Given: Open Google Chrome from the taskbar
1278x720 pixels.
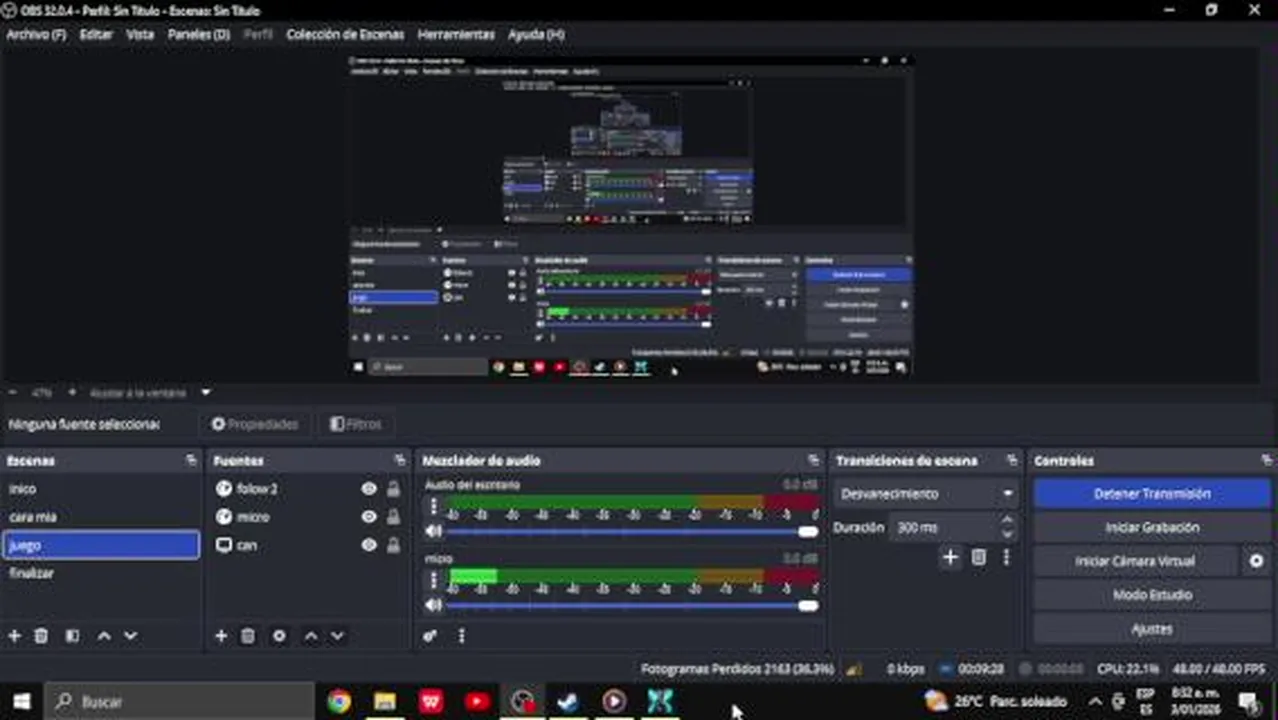Looking at the screenshot, I should tap(339, 702).
